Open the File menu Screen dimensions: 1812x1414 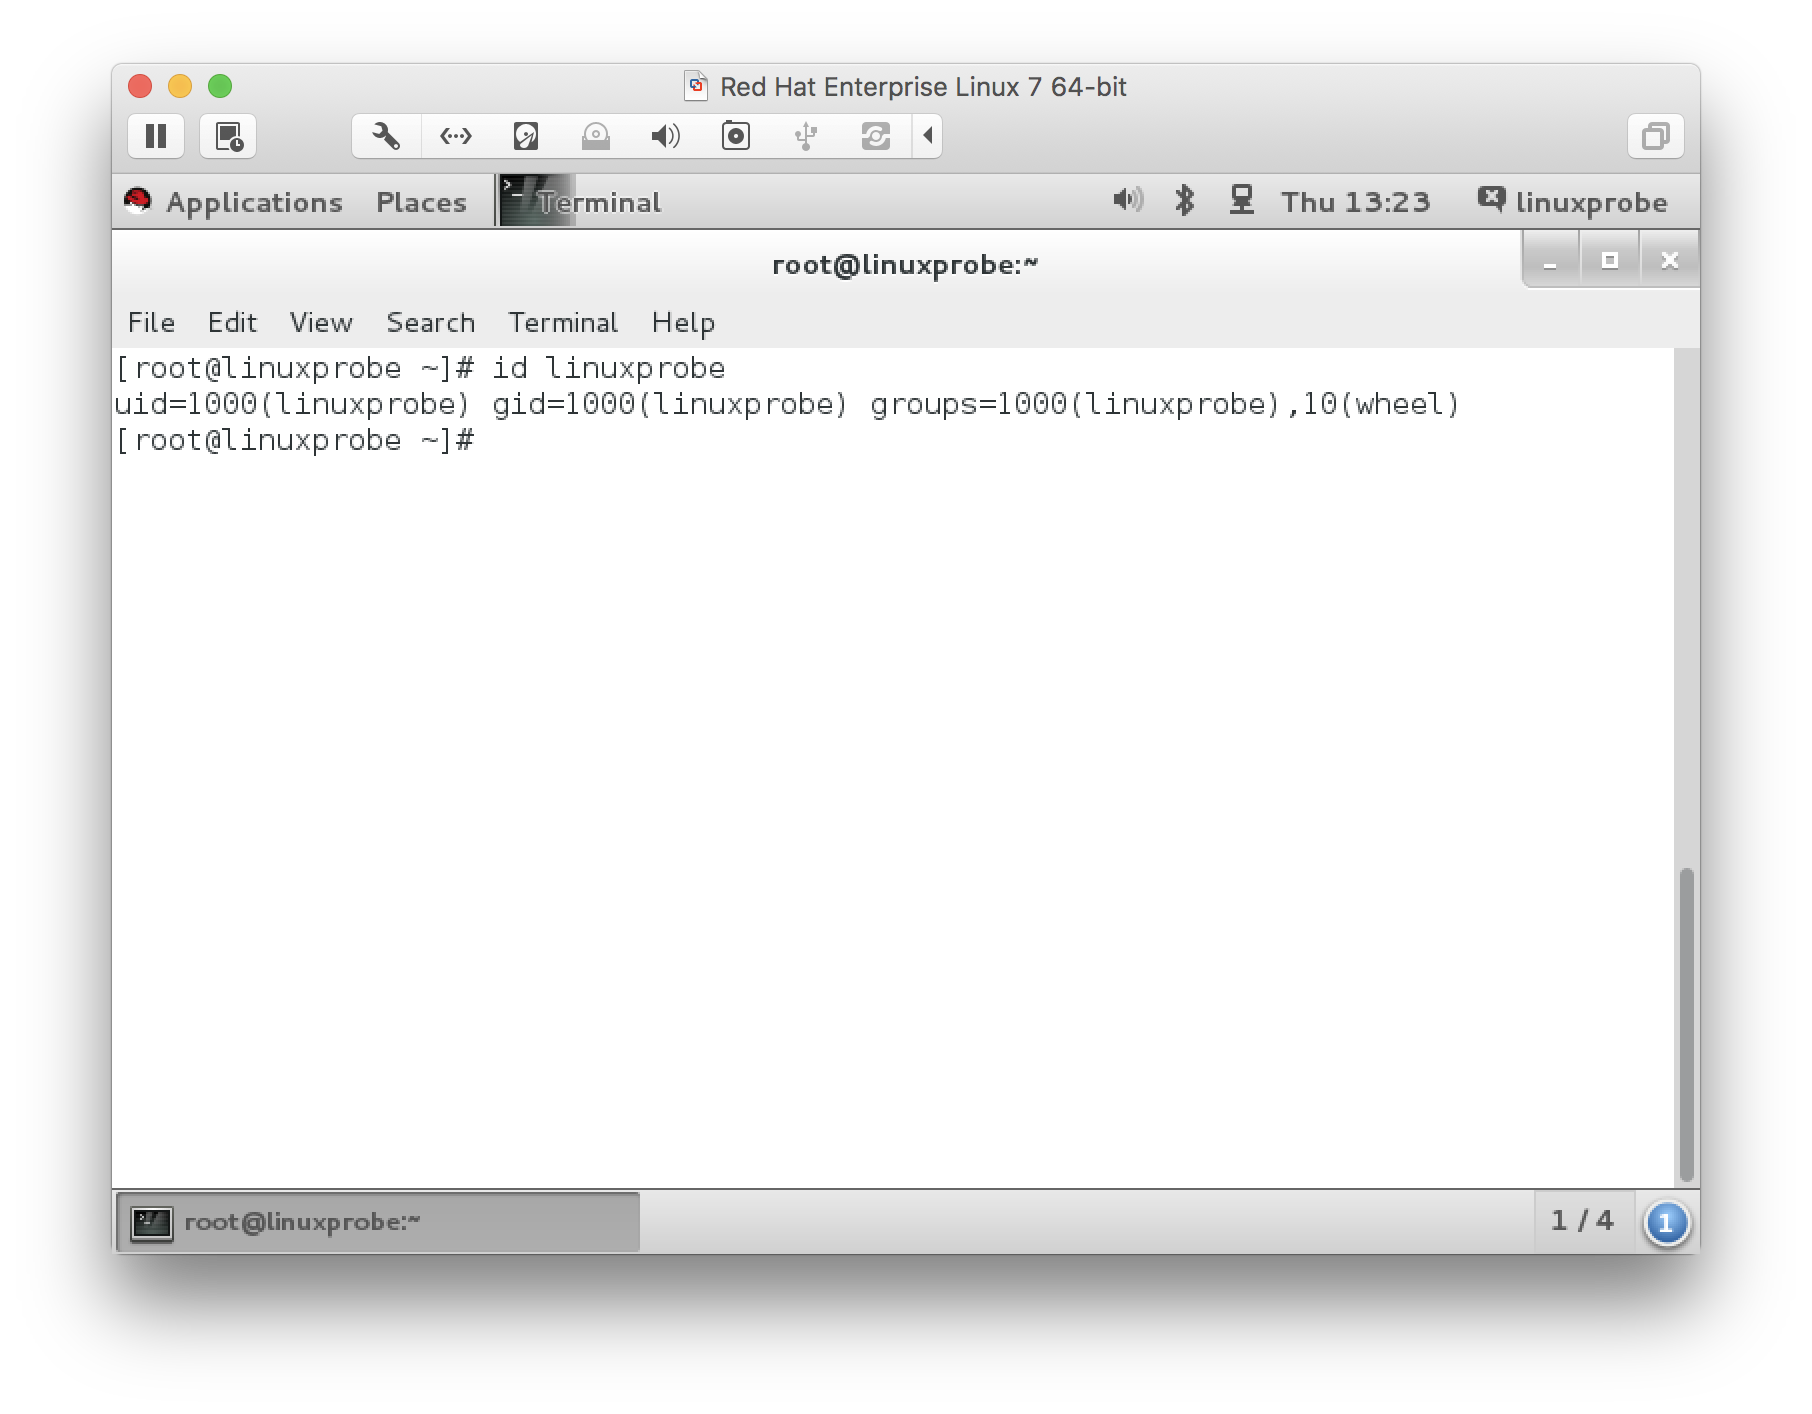(x=151, y=322)
